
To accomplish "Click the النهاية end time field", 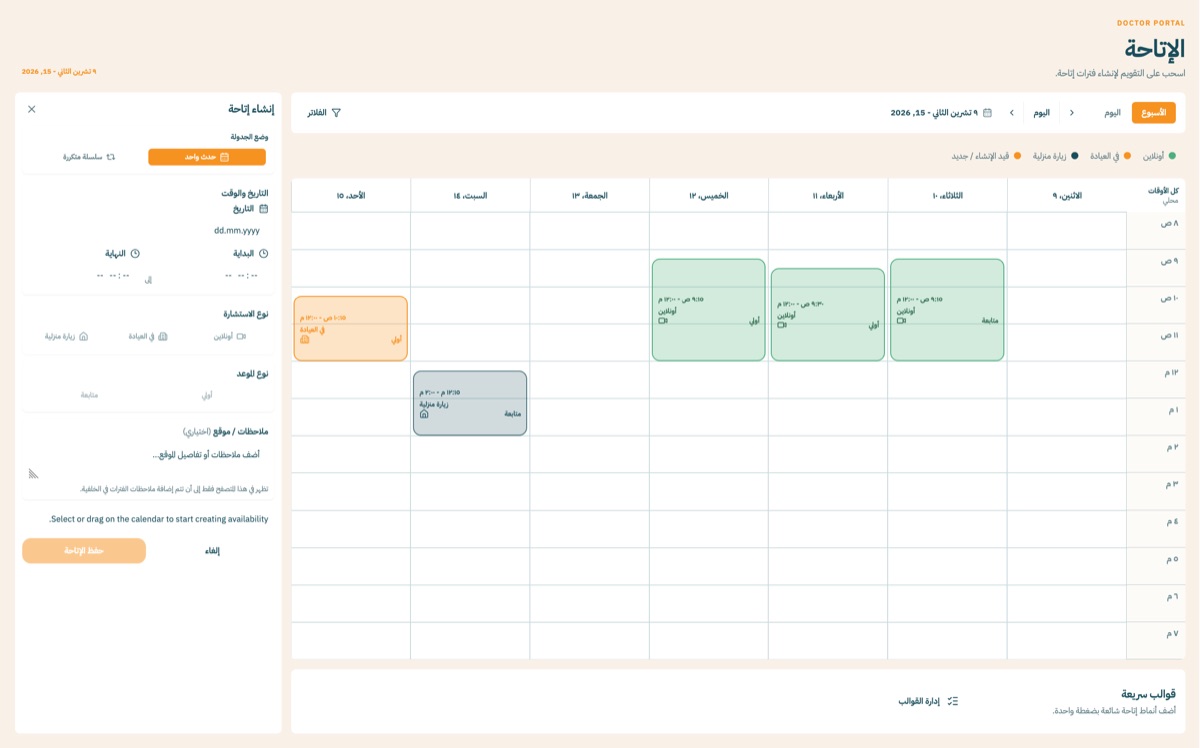I will coord(86,275).
